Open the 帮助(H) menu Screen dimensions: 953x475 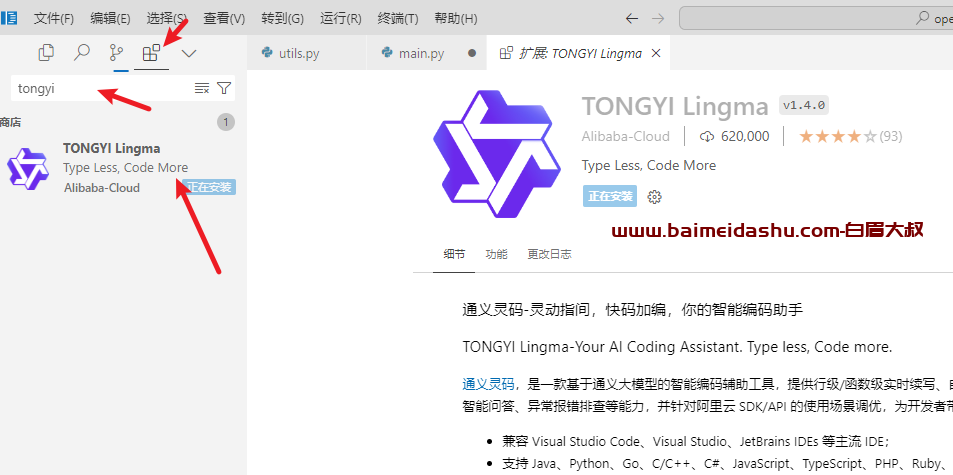click(x=455, y=18)
